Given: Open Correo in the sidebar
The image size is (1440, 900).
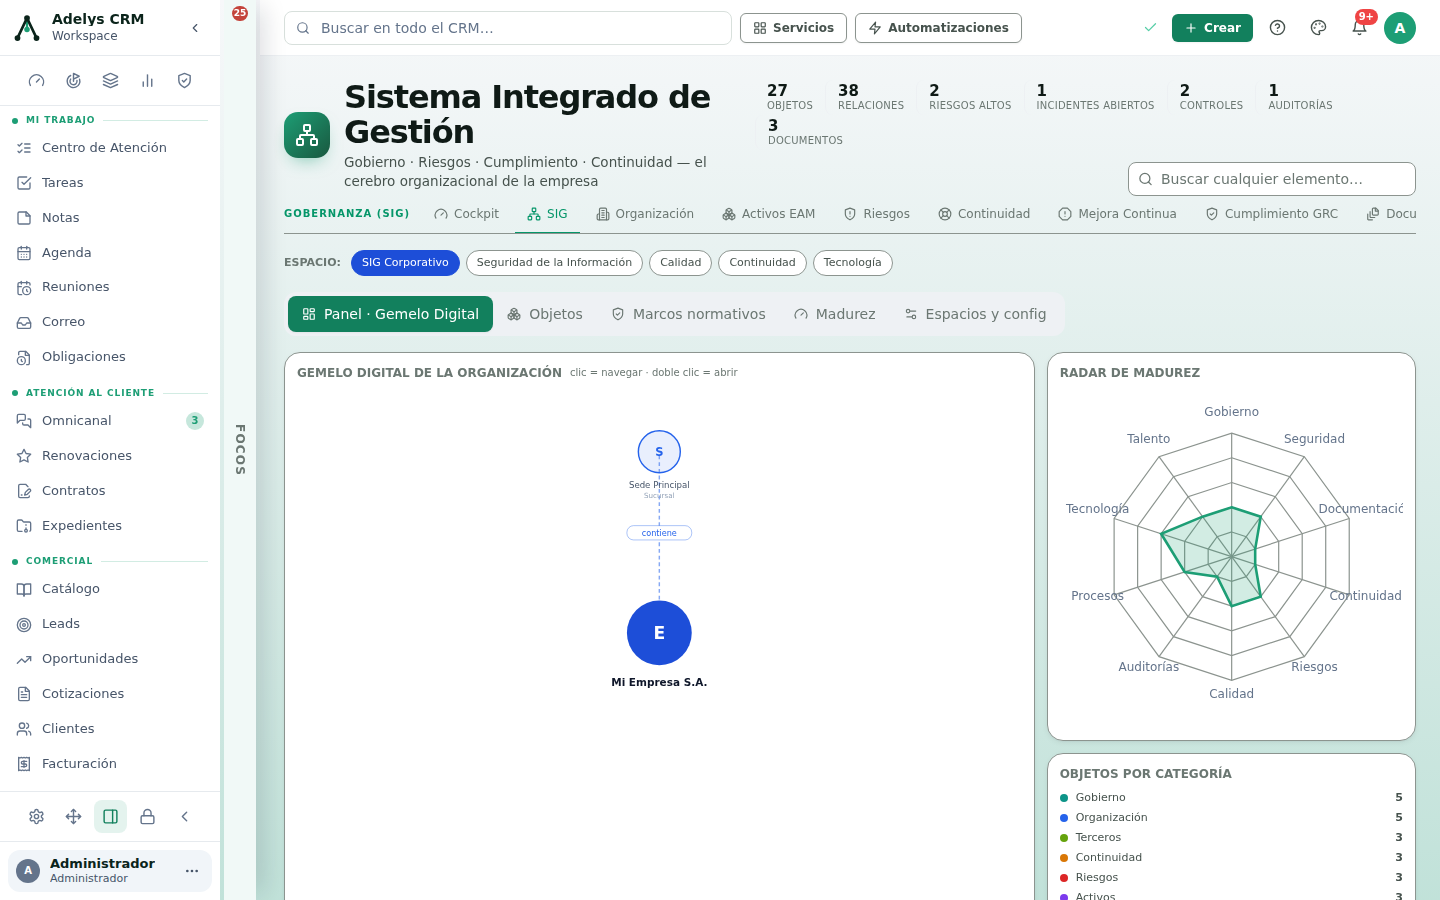Looking at the screenshot, I should [x=110, y=322].
